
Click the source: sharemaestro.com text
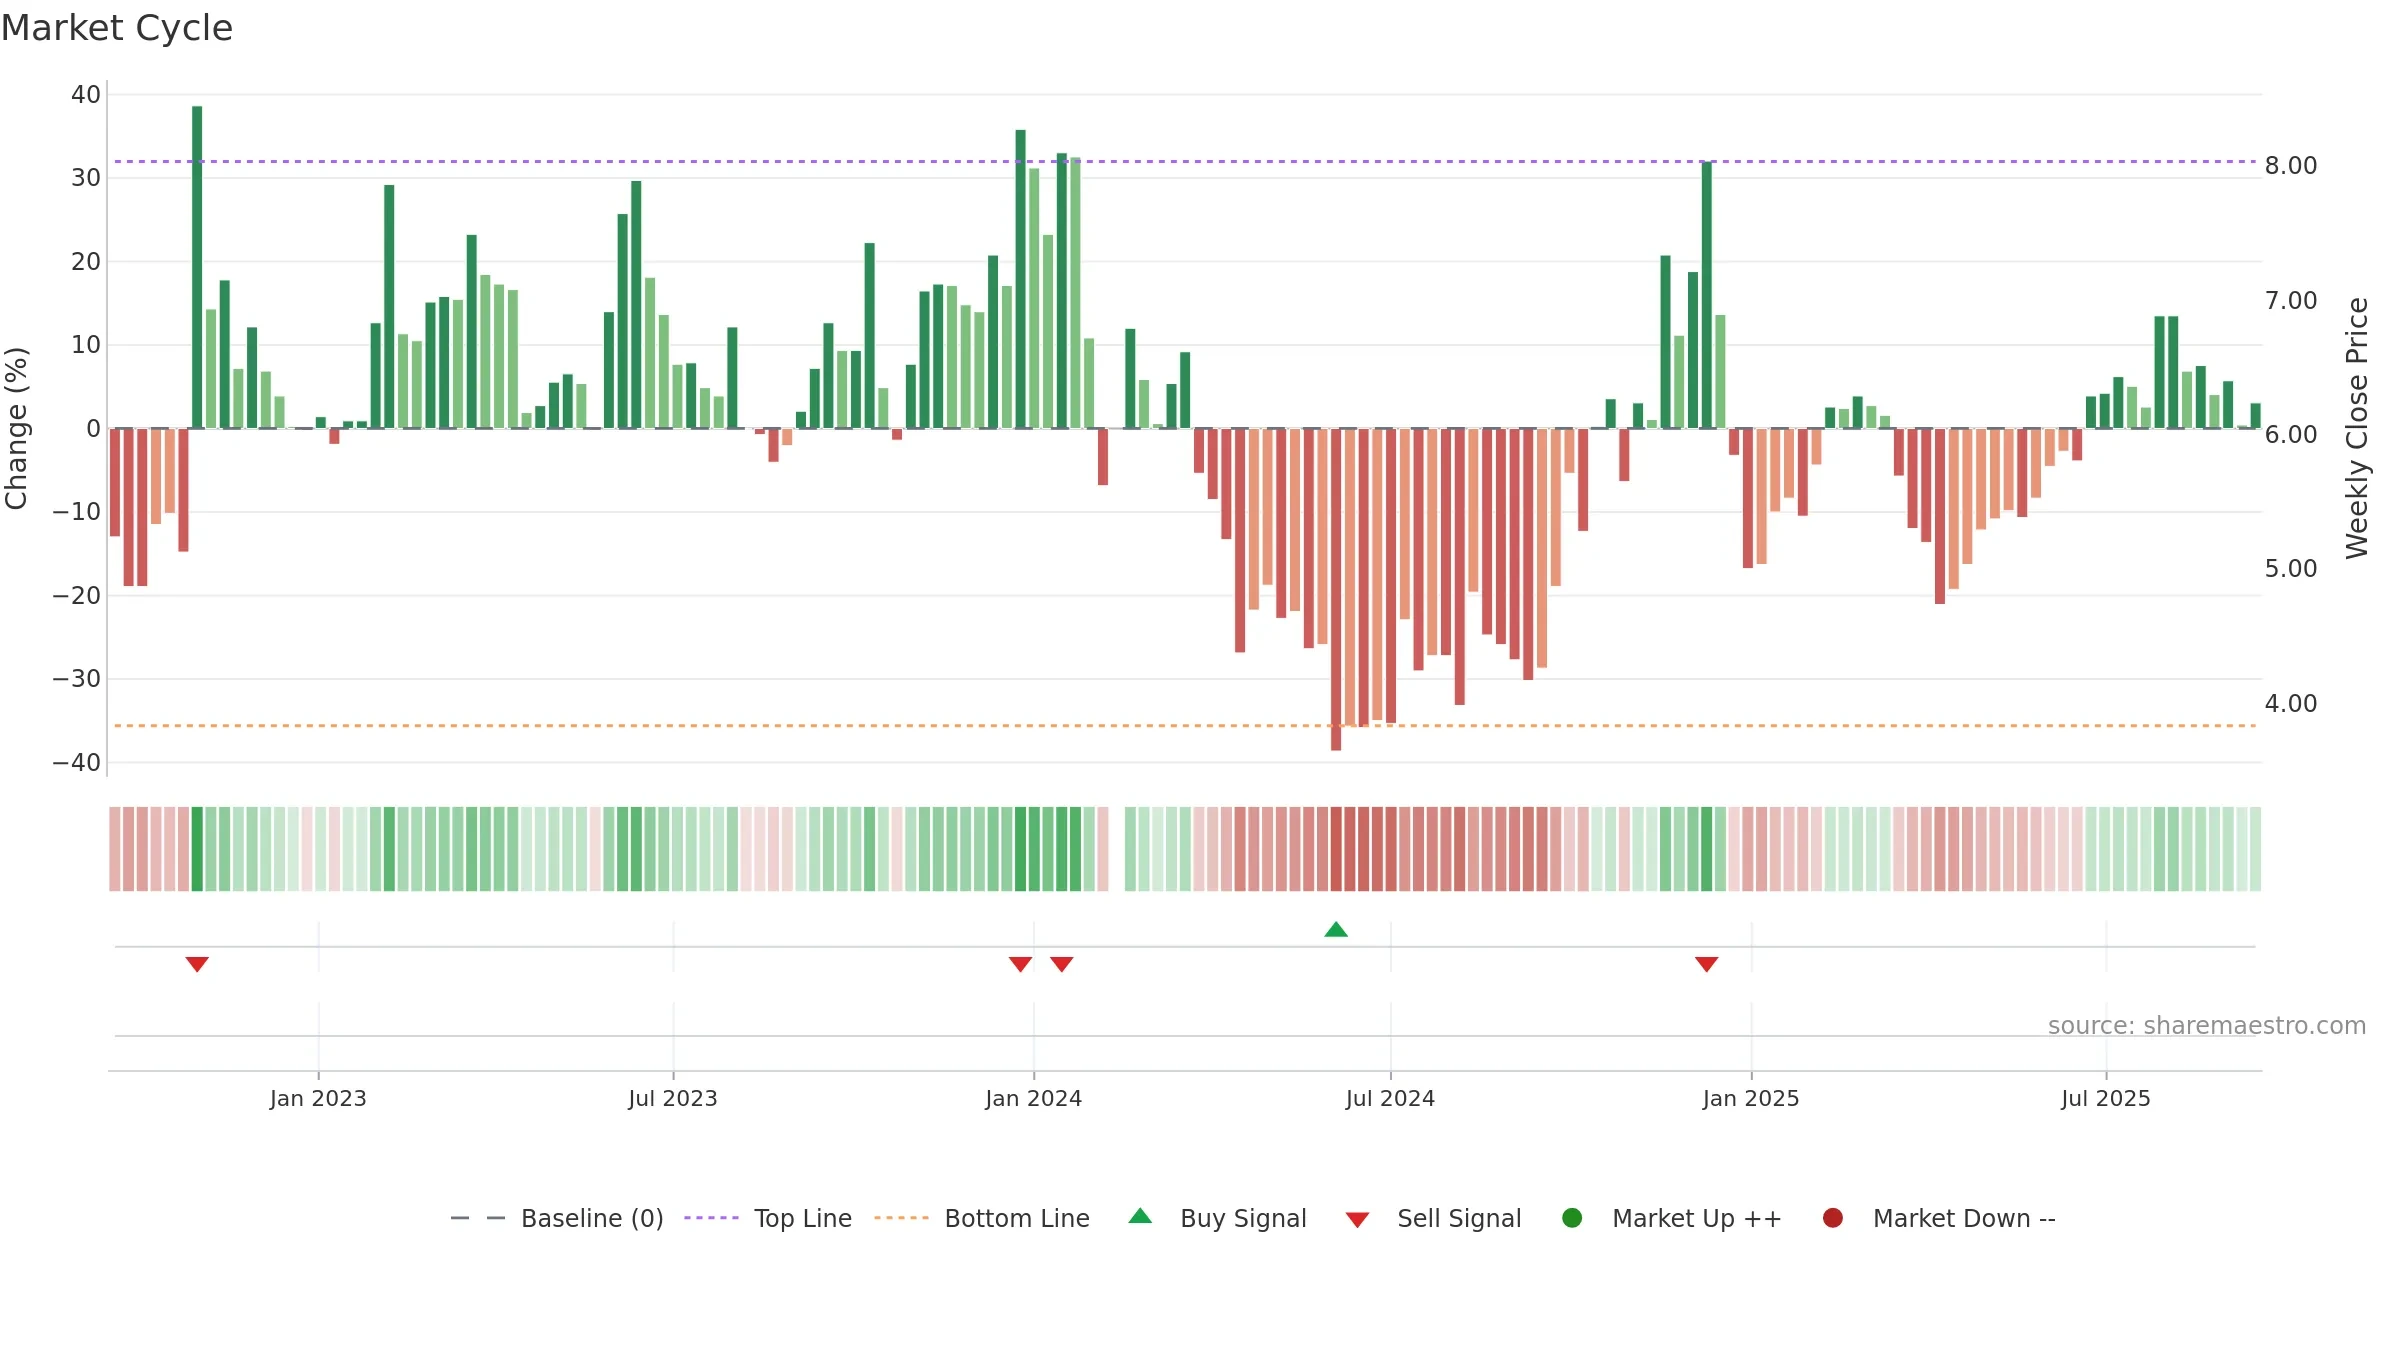pyautogui.click(x=2207, y=1025)
